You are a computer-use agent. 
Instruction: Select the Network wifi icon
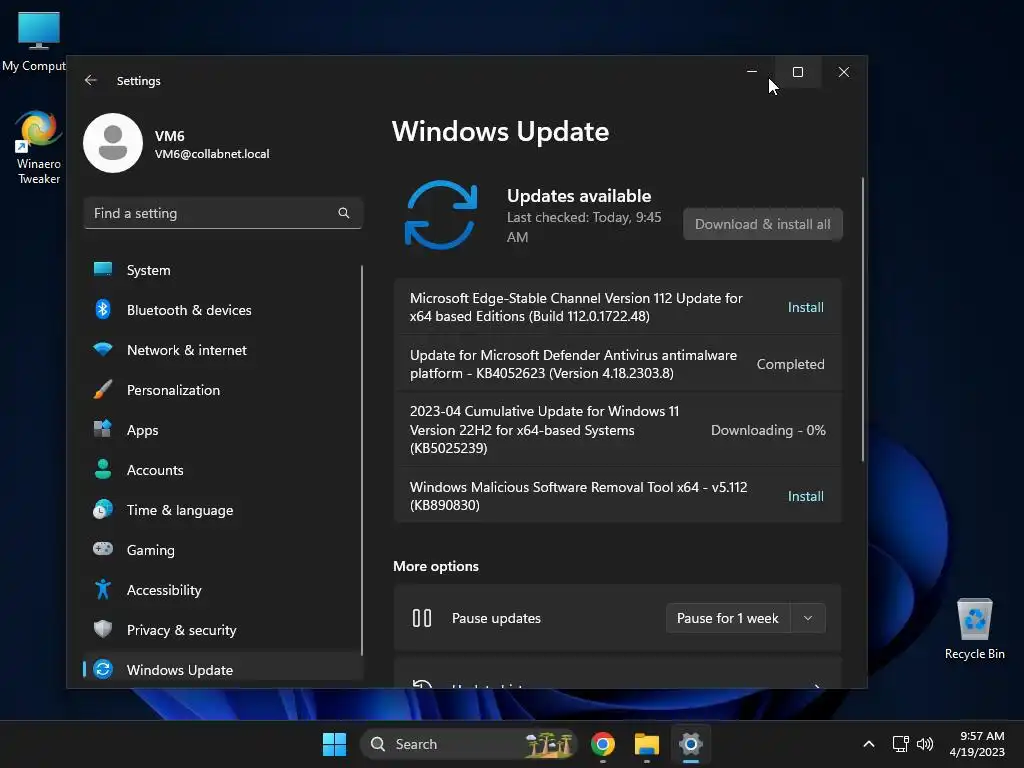coord(103,349)
